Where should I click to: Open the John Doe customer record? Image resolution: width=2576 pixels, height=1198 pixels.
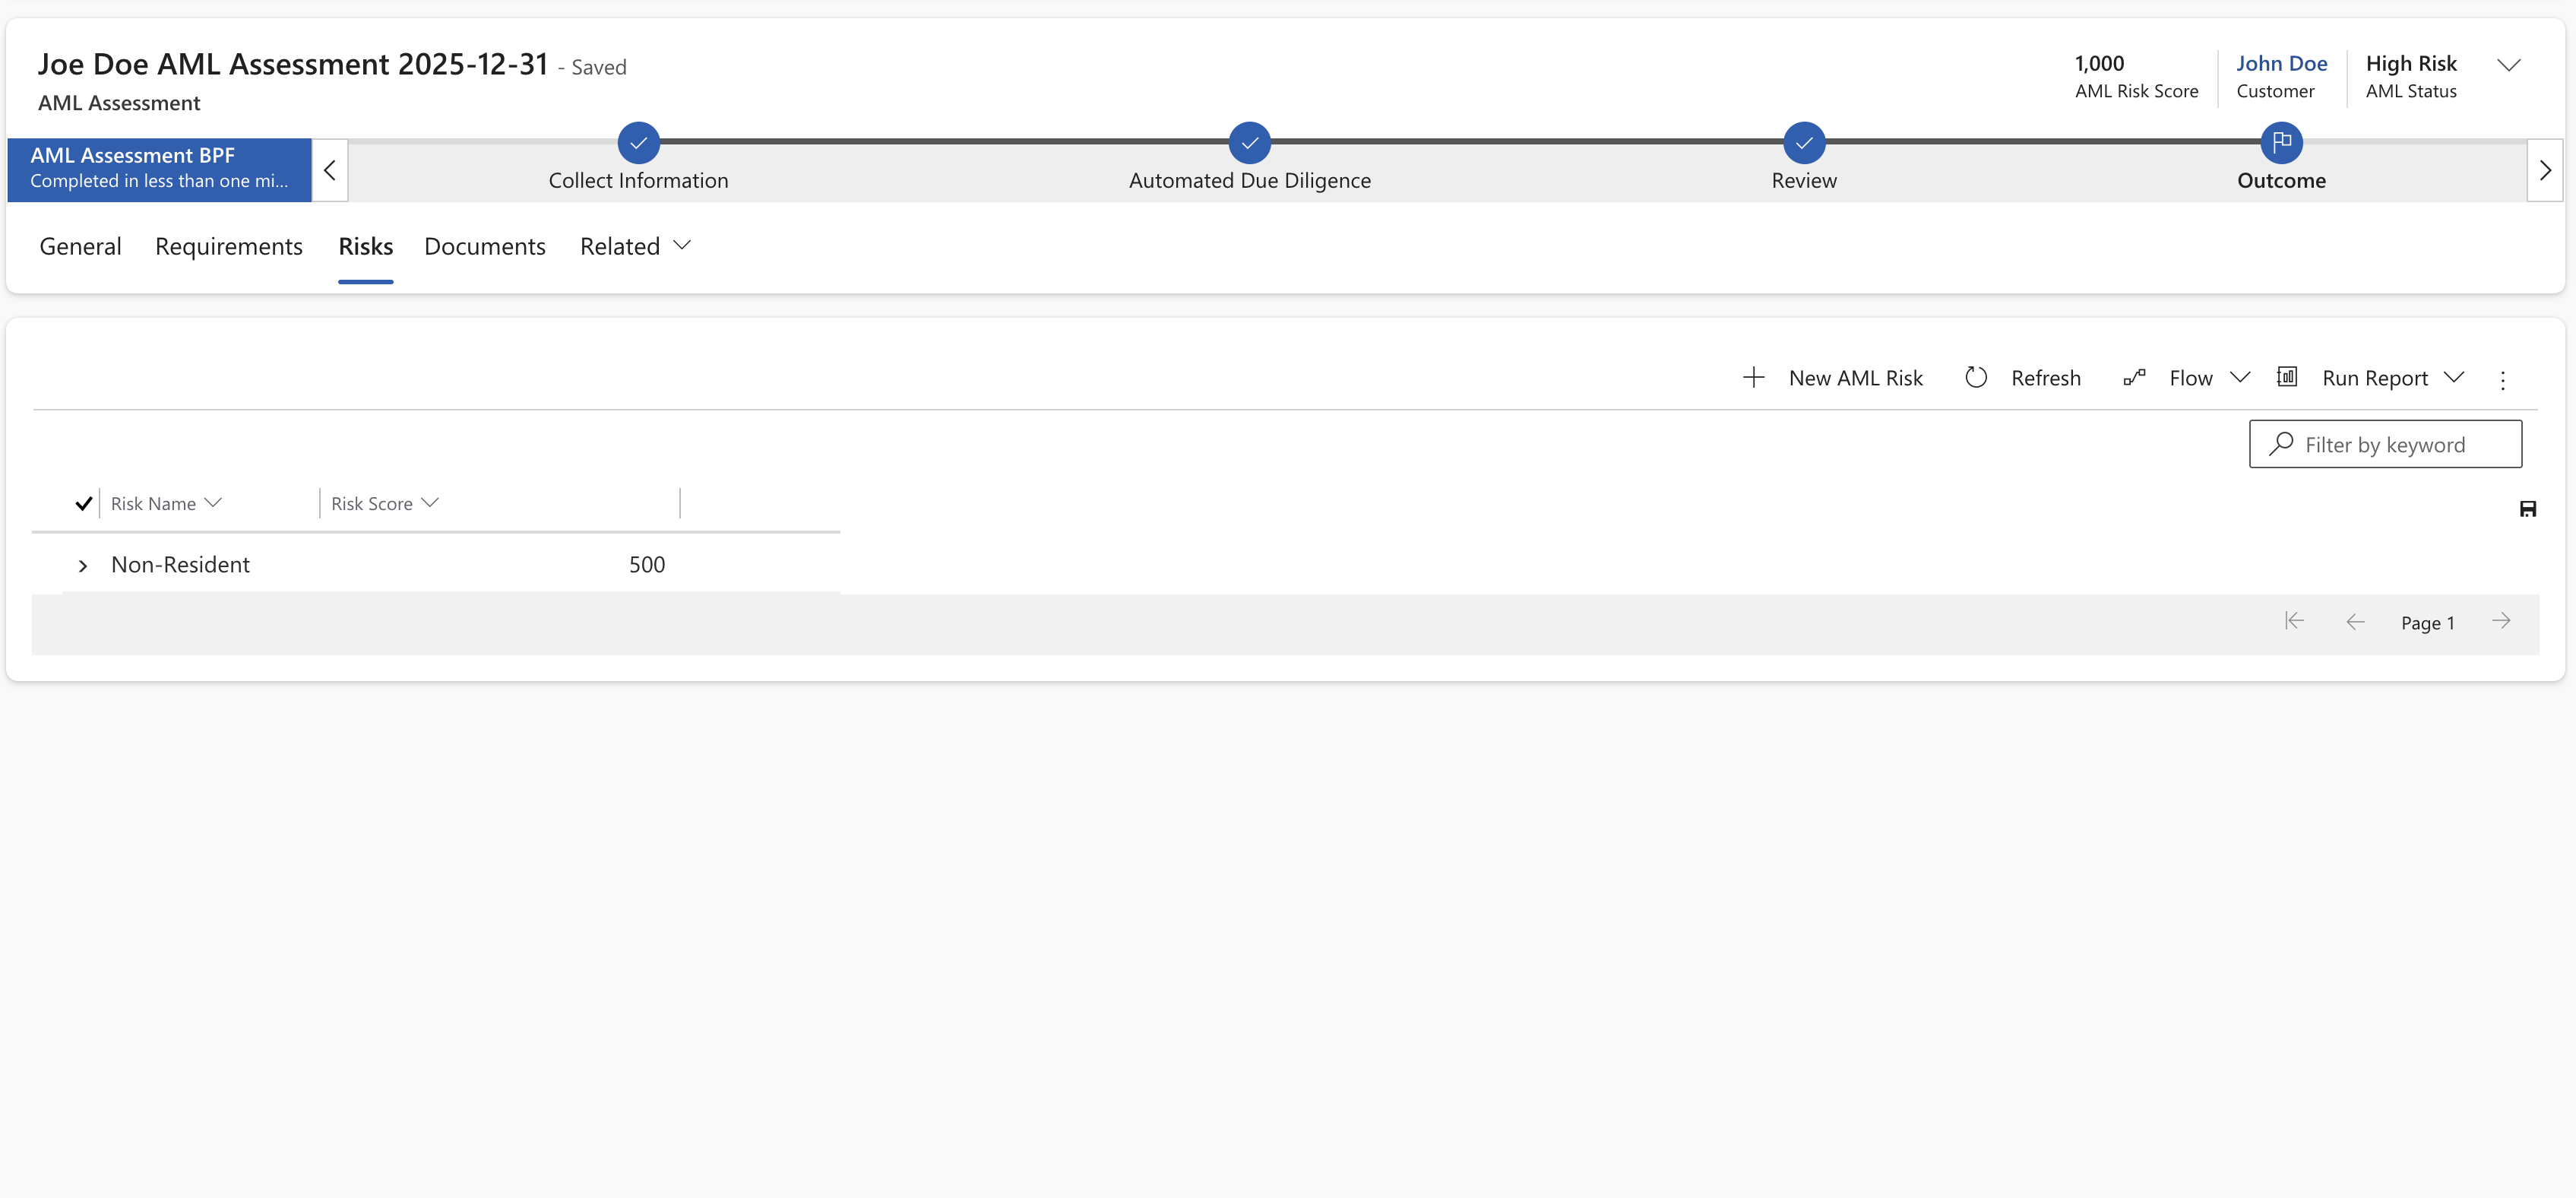click(2282, 63)
